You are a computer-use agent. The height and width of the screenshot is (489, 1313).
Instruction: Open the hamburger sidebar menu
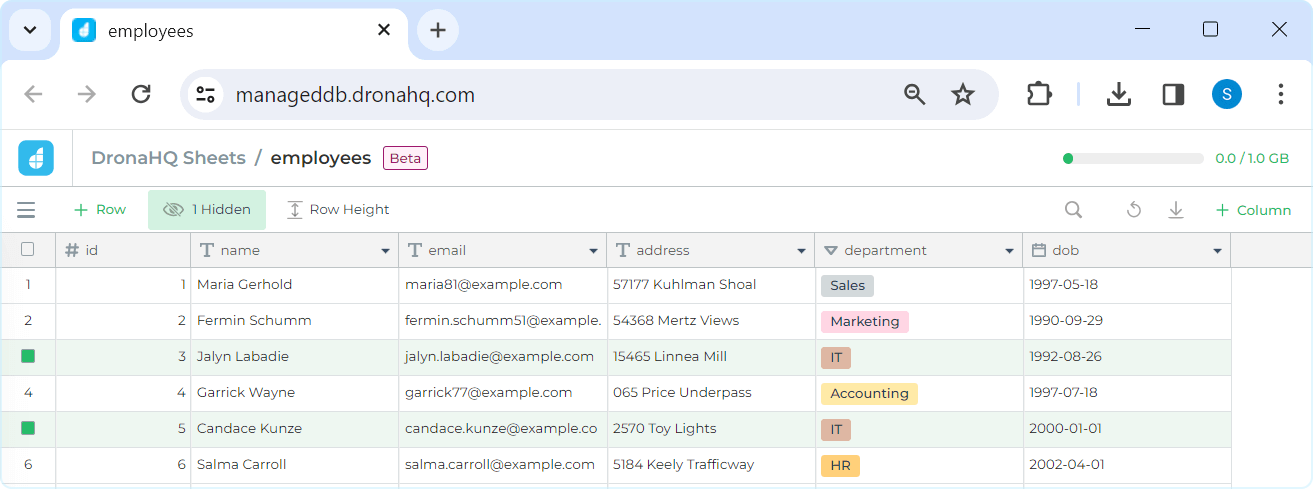coord(26,210)
